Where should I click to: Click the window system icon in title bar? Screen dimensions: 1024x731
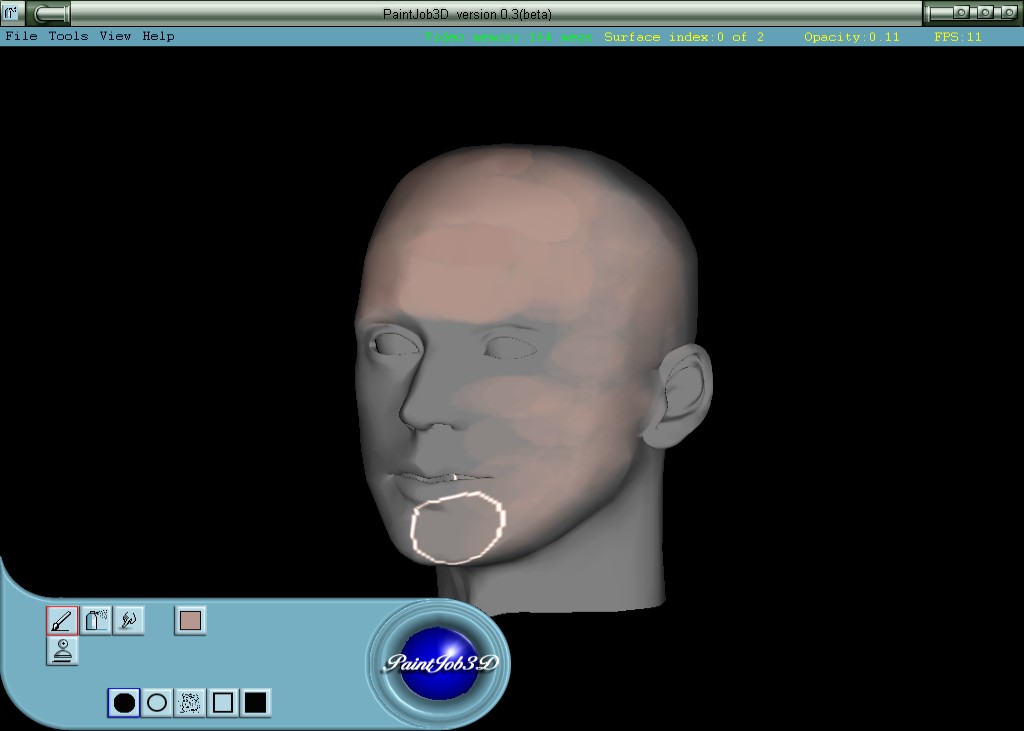[11, 13]
